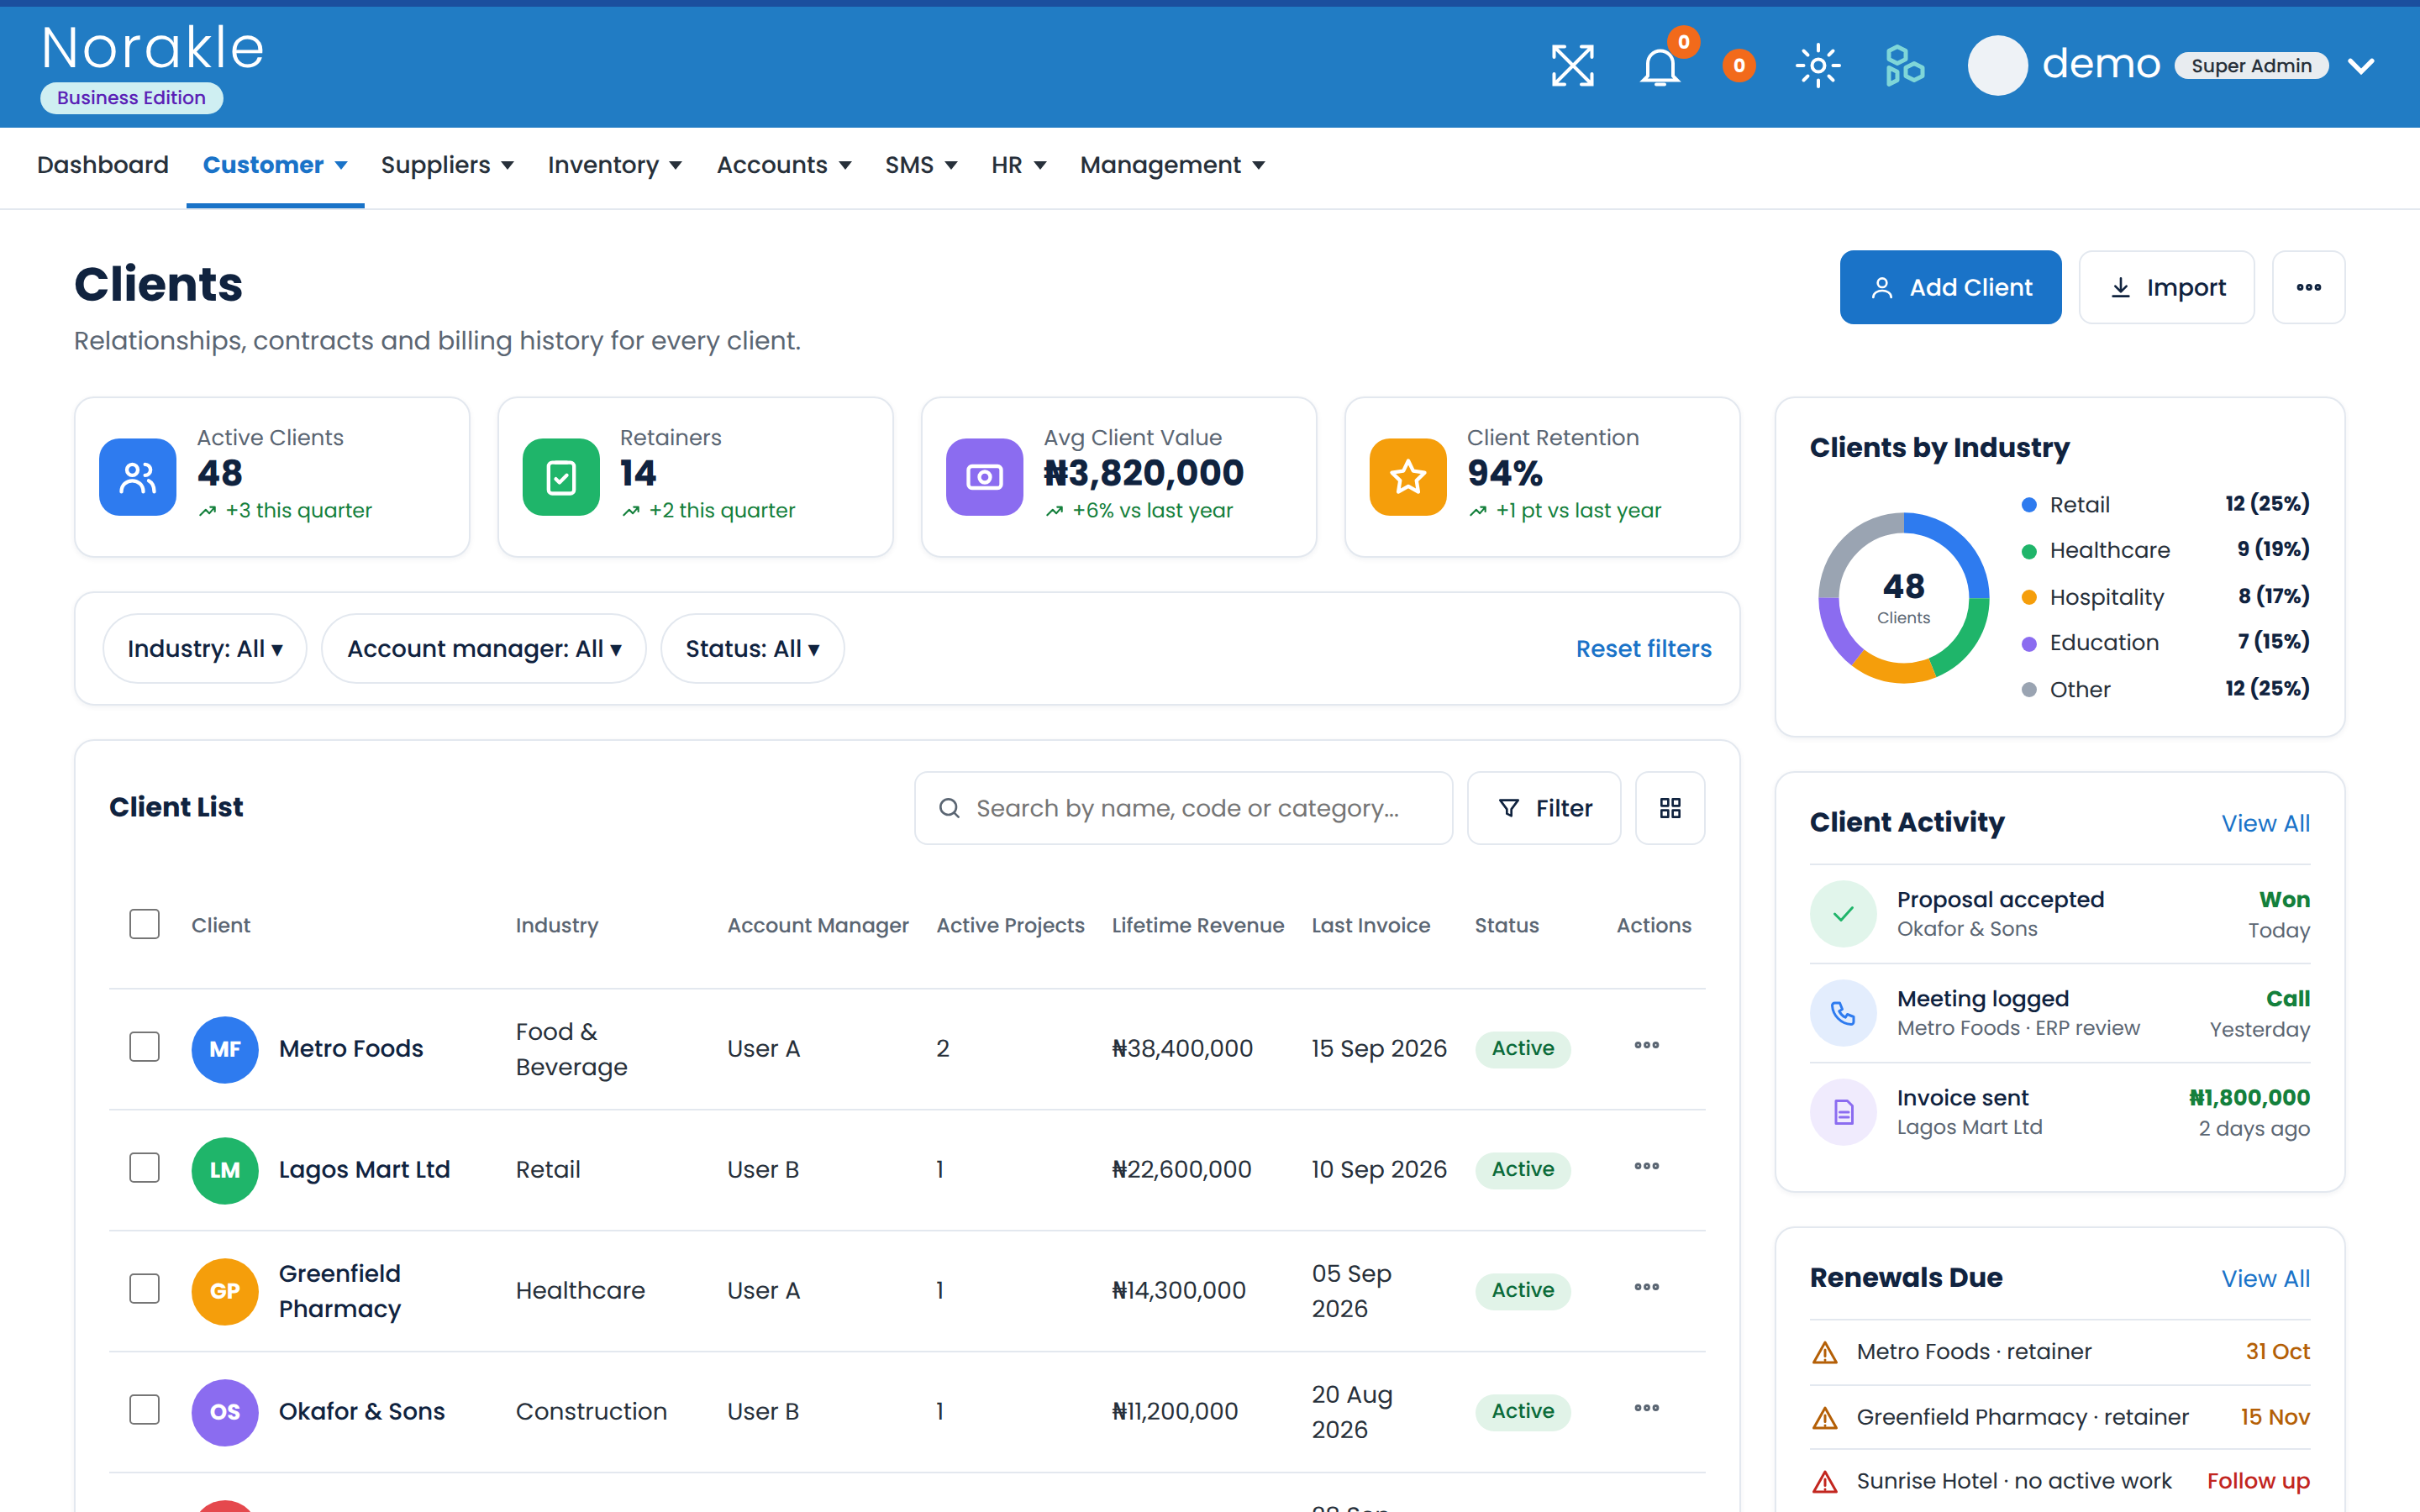
Task: Open actions menu for Lagos Mart Ltd row
Action: 1646,1167
